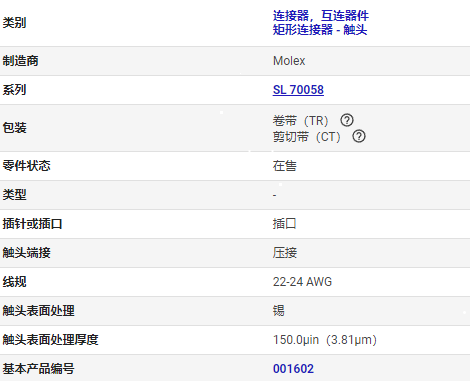Select the 22-24 AWG wire gauge value
The height and width of the screenshot is (381, 470).
[302, 282]
